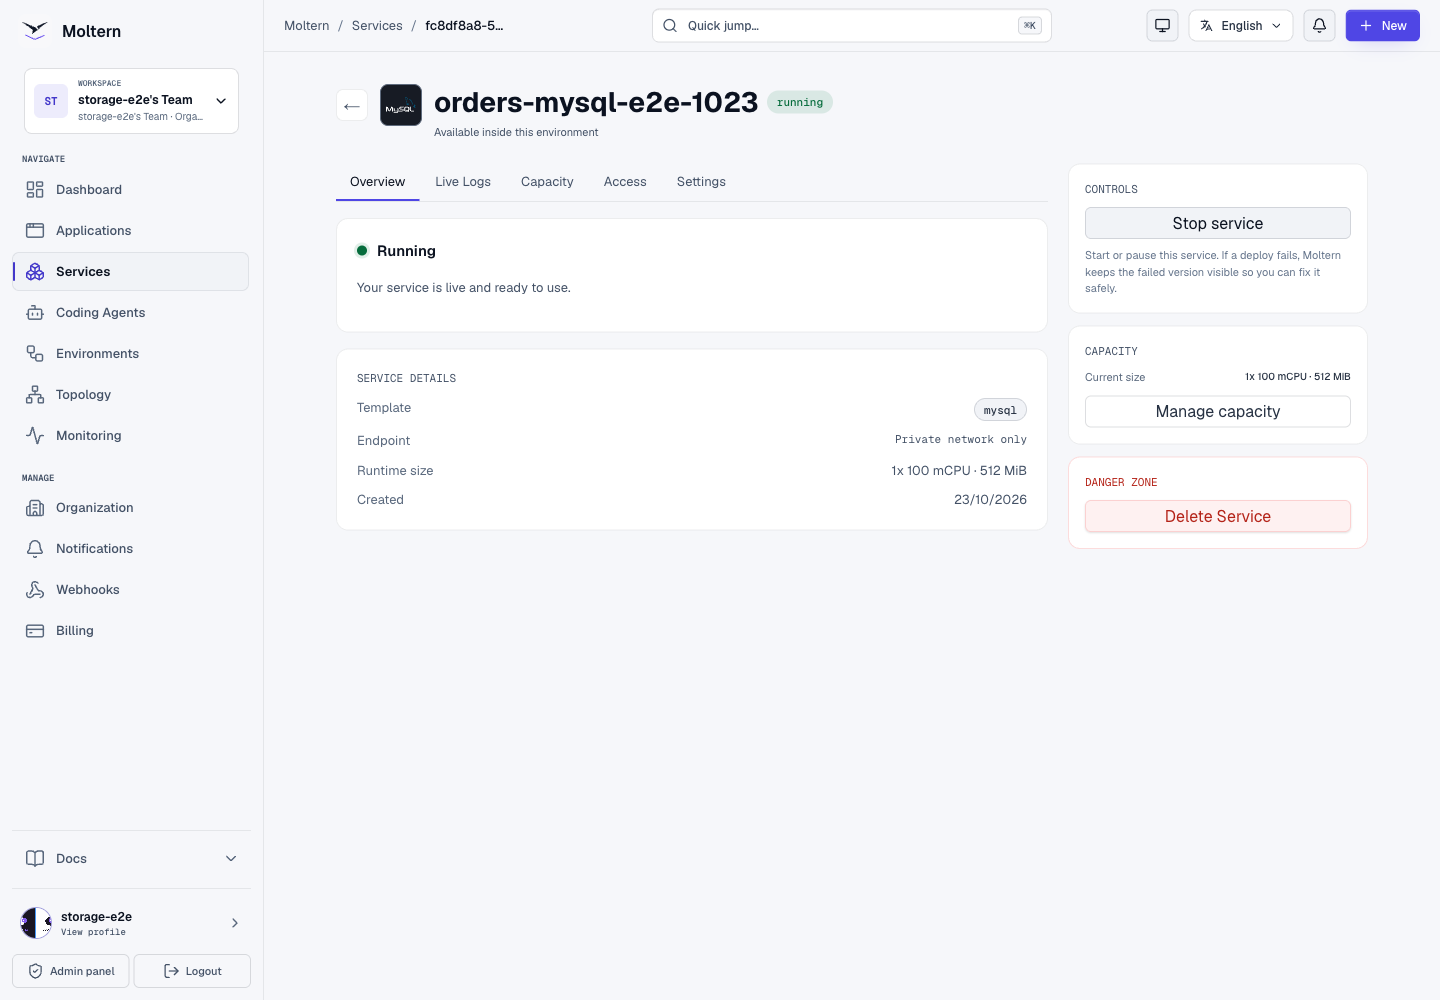Click the Stop service button
The image size is (1440, 1000).
[x=1217, y=223]
